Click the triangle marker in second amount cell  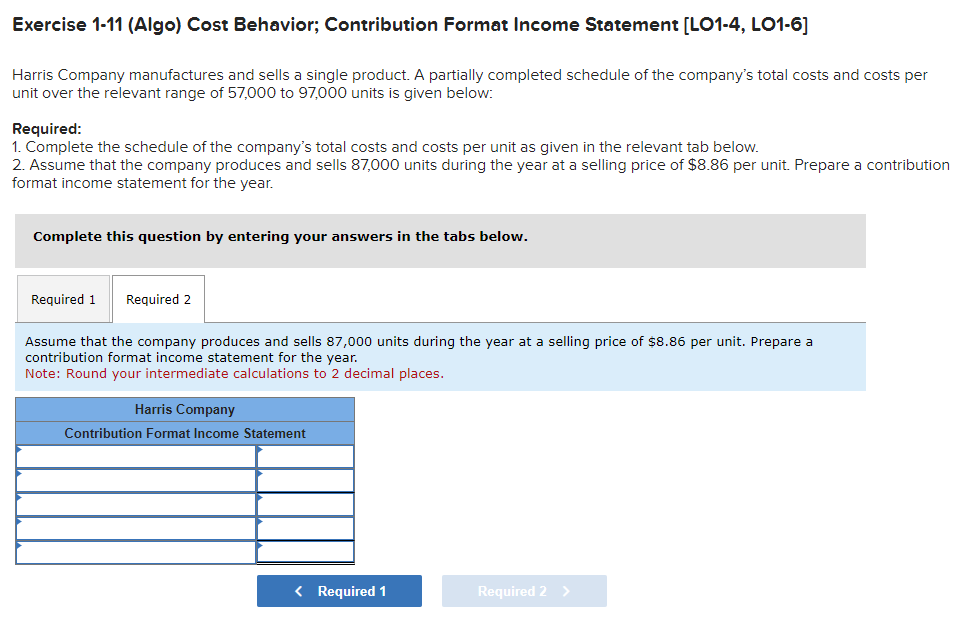(x=261, y=475)
